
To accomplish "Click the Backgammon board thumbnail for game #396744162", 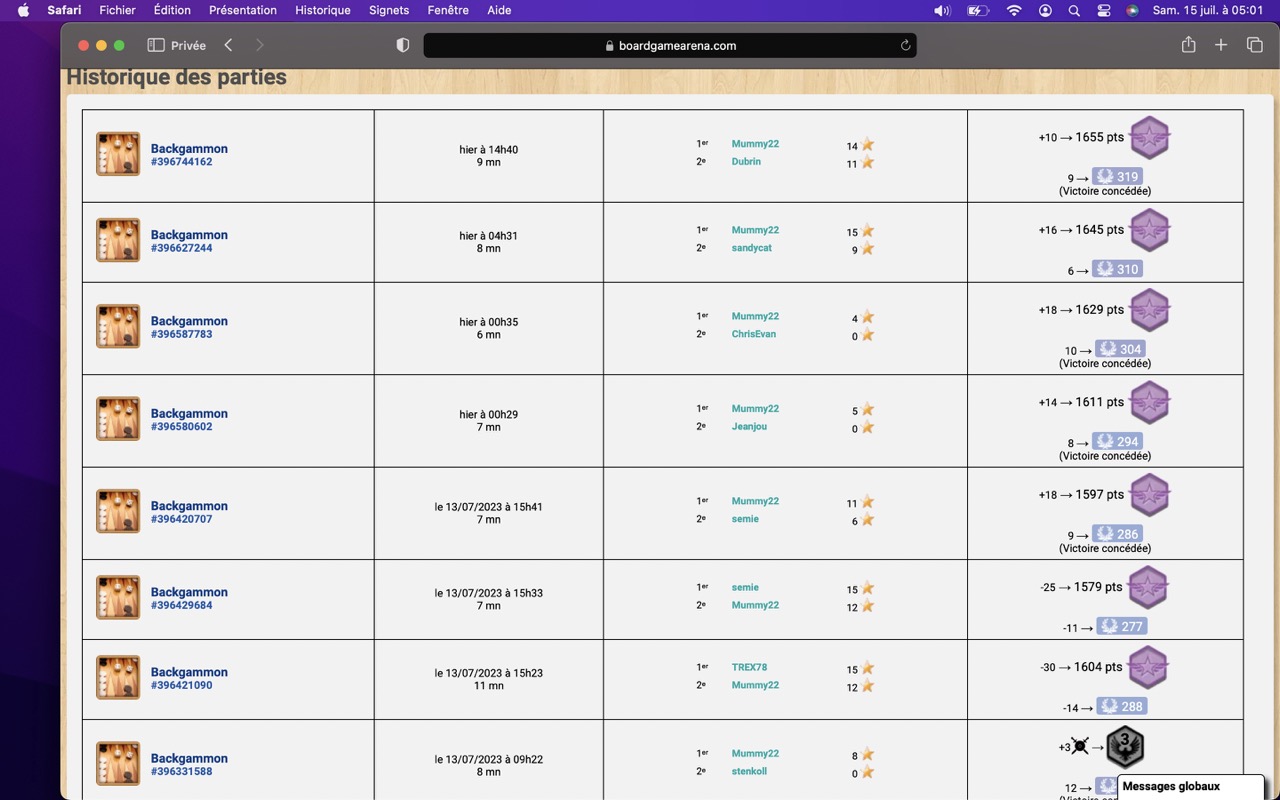I will pyautogui.click(x=118, y=154).
